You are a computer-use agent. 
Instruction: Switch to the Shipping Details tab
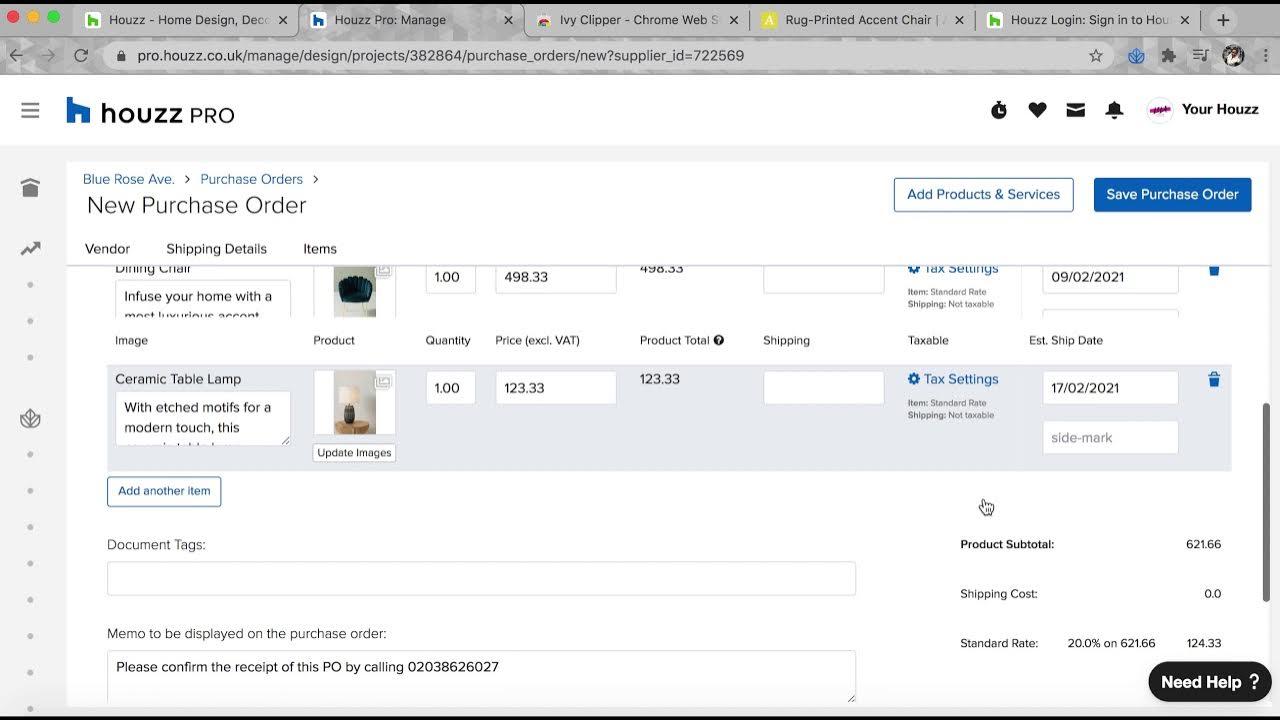(x=216, y=249)
